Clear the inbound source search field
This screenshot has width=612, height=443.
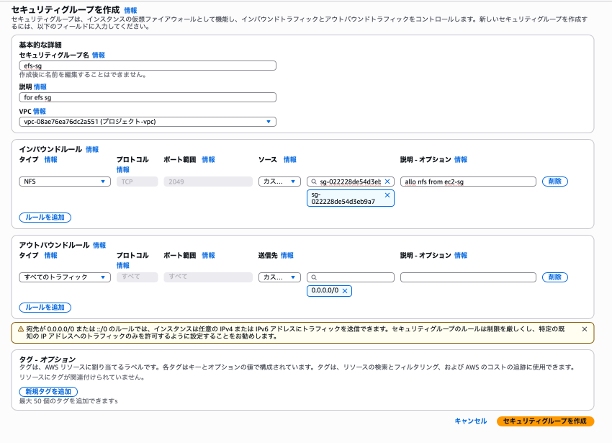pyautogui.click(x=387, y=181)
